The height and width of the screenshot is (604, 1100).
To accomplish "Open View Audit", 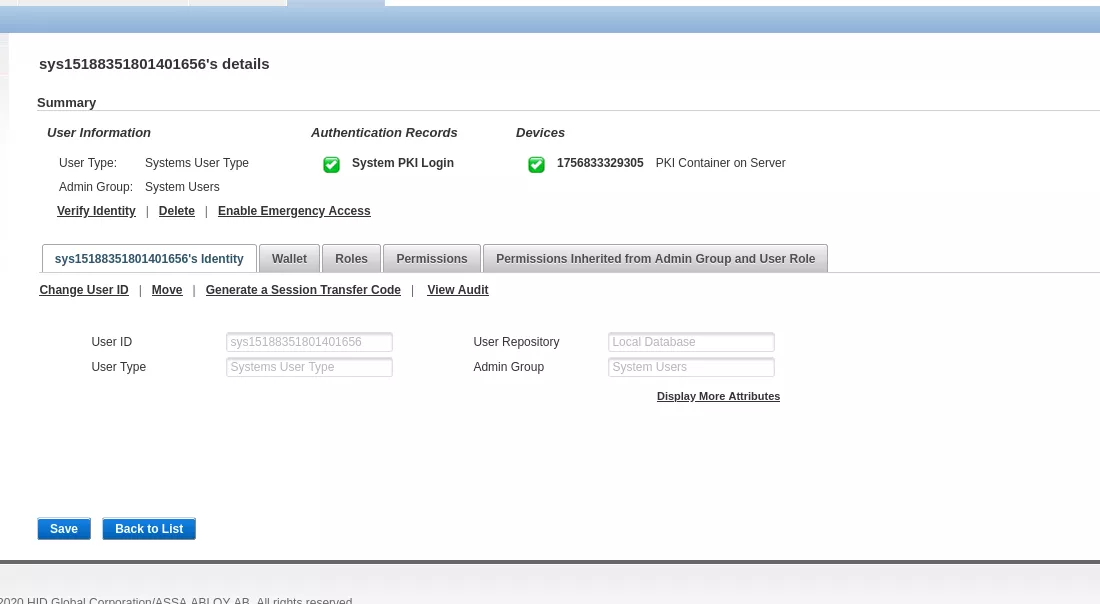I will pos(457,290).
